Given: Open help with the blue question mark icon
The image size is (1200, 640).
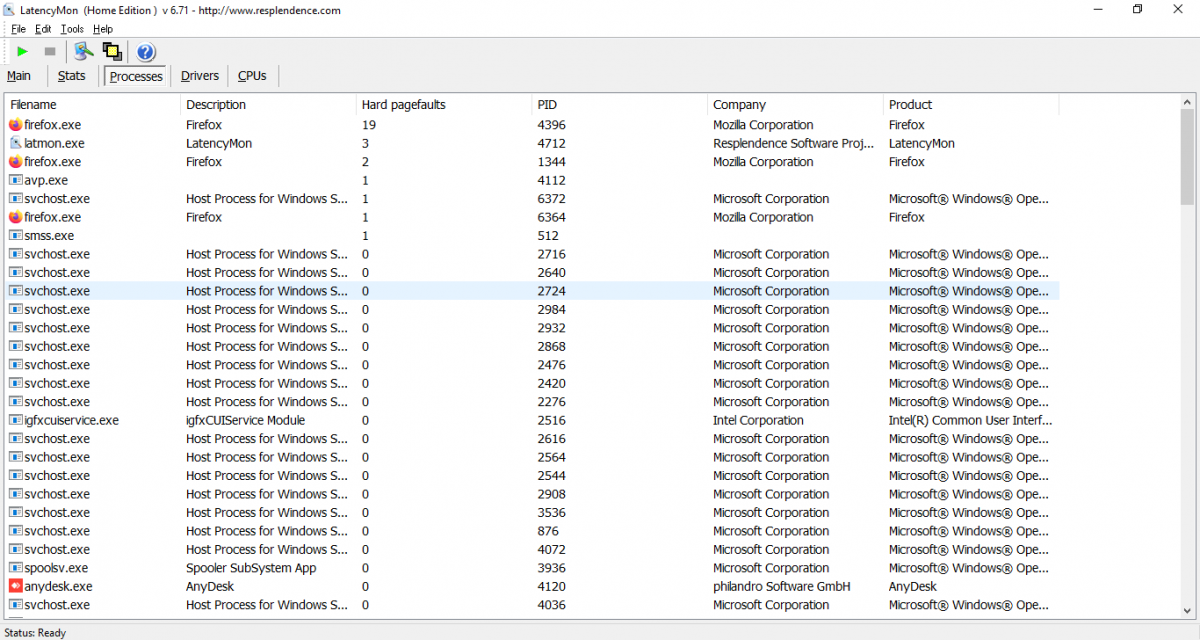Looking at the screenshot, I should tap(146, 52).
